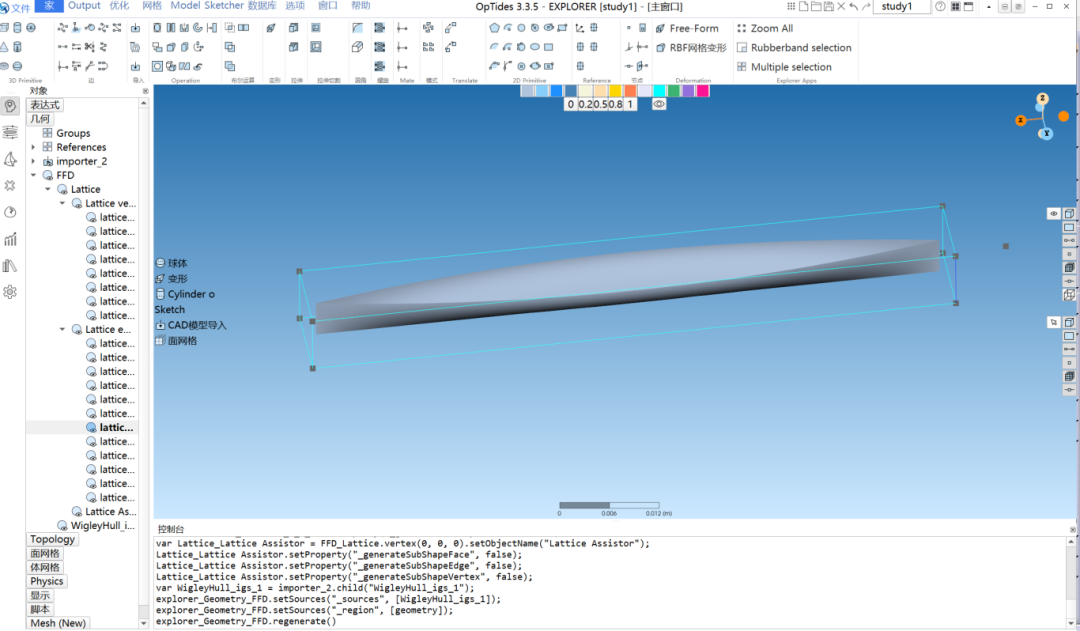
Task: Select the rectangle 2D primitive tool
Action: tap(548, 47)
